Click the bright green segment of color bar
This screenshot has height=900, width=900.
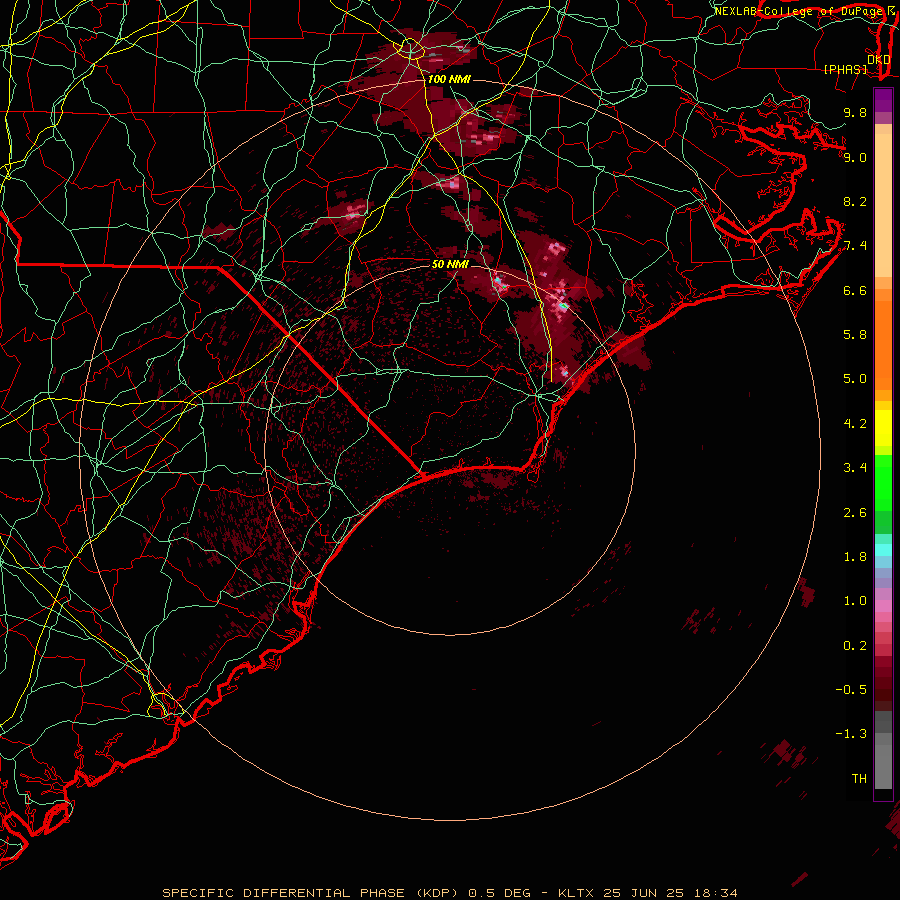click(883, 482)
